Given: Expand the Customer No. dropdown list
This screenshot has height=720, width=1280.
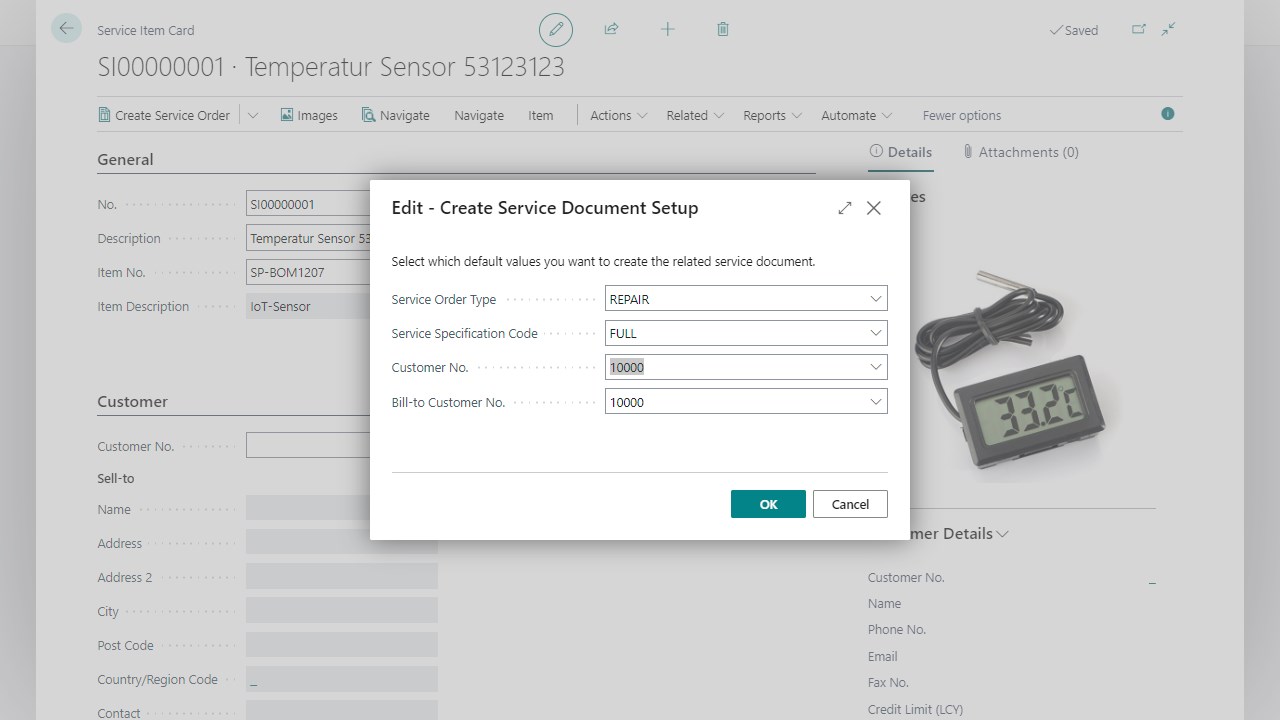Looking at the screenshot, I should pos(876,367).
